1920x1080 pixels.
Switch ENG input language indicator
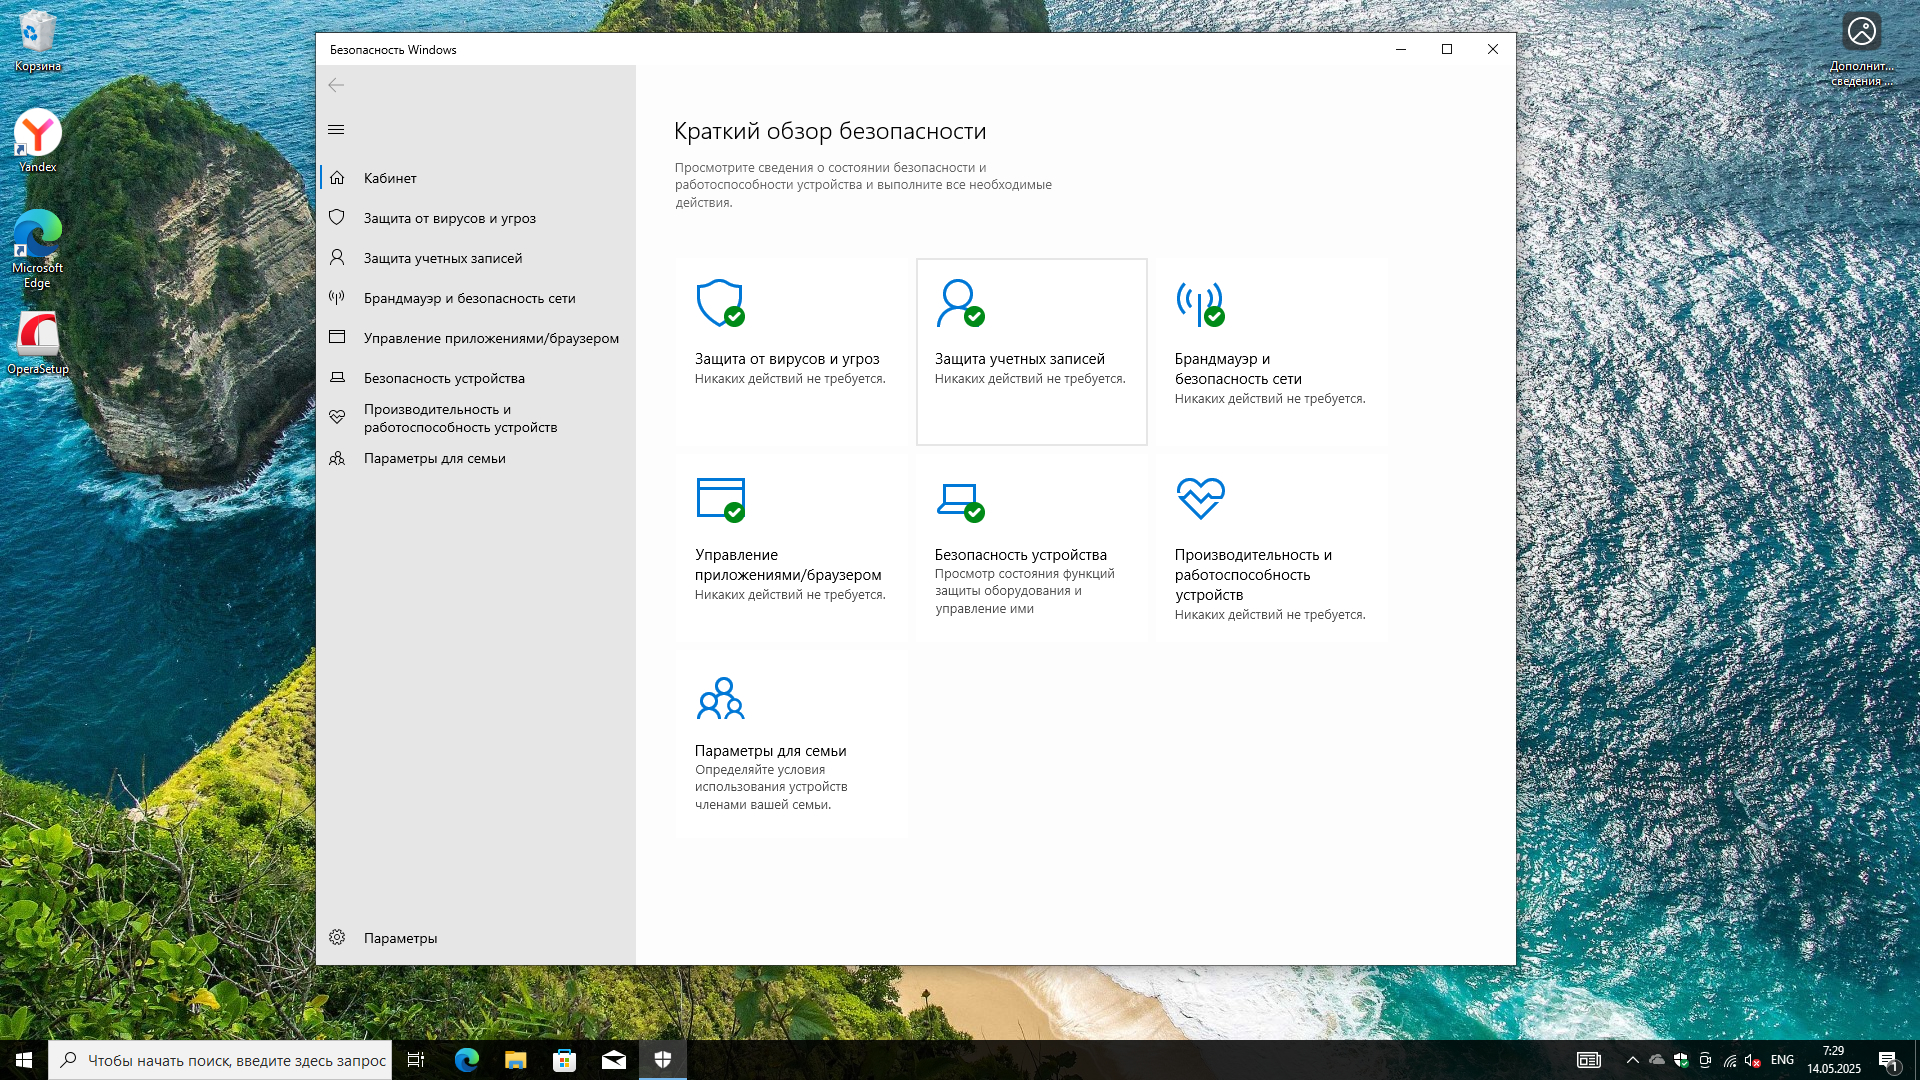pyautogui.click(x=1782, y=1060)
